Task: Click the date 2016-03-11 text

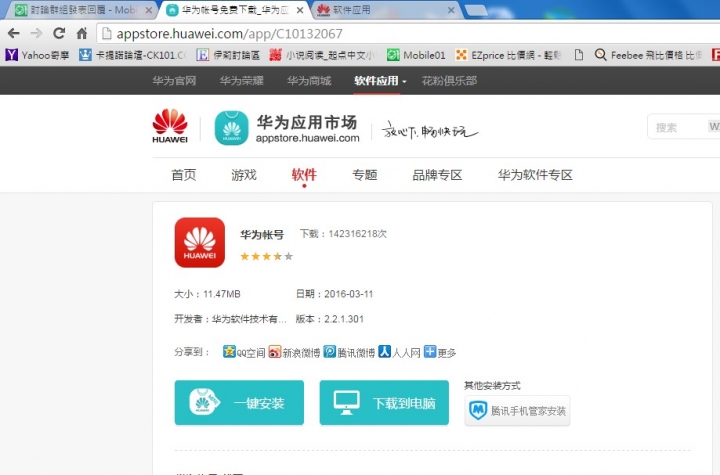Action: click(349, 294)
